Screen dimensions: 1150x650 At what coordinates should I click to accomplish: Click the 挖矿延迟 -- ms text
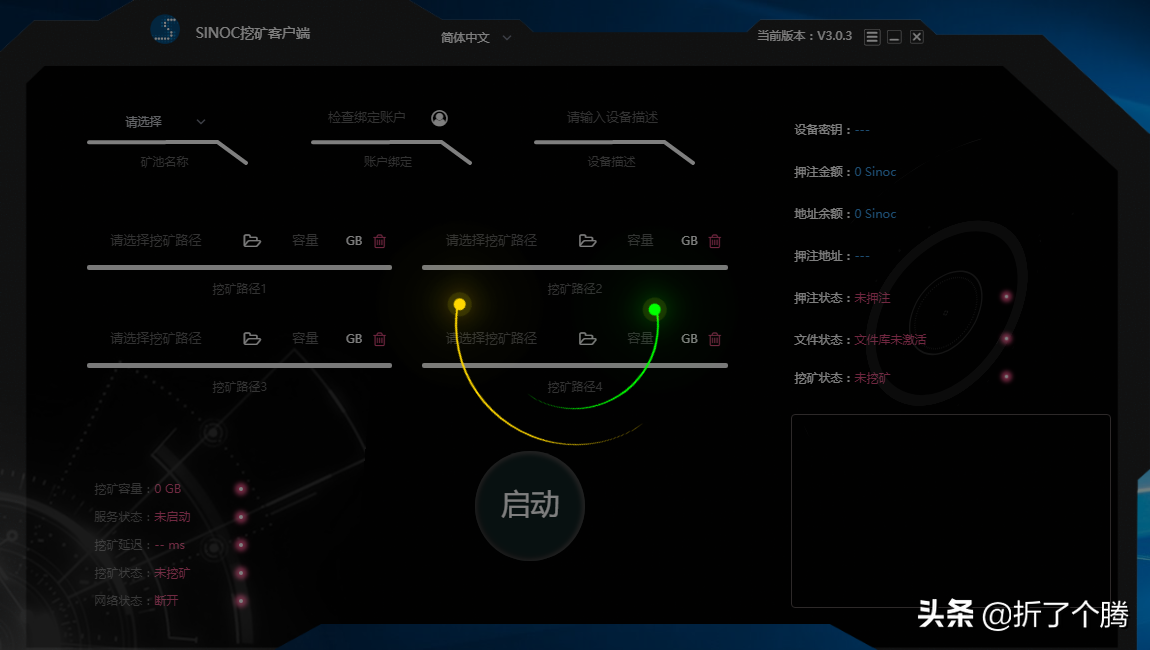(x=139, y=545)
